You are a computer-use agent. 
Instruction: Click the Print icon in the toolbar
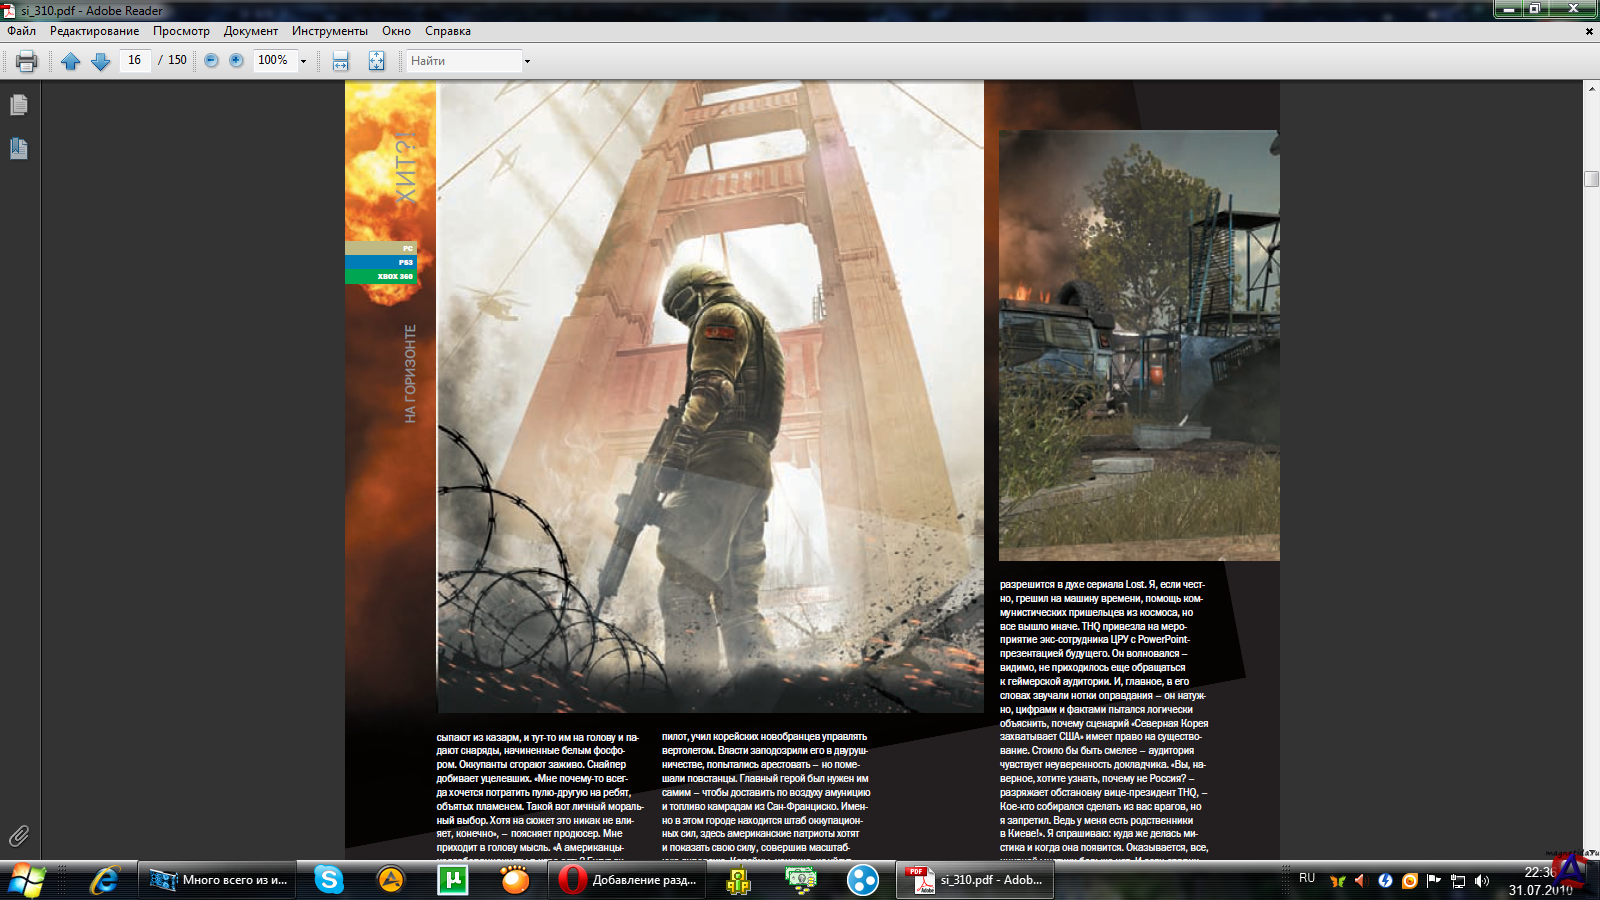click(27, 61)
